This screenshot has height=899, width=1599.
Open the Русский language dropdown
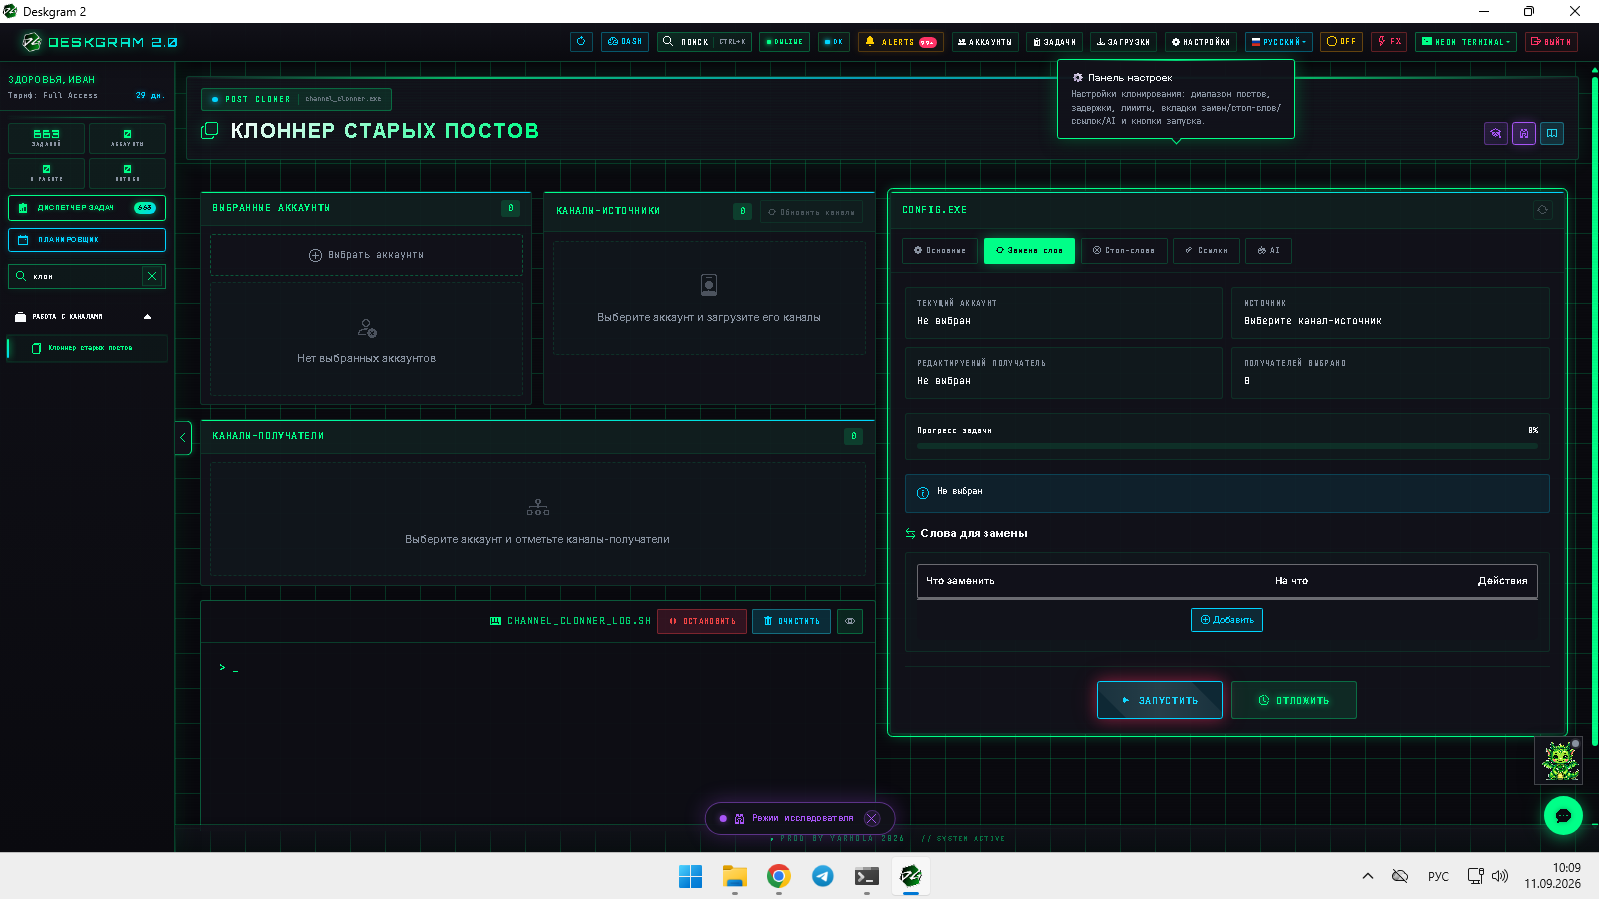point(1278,42)
